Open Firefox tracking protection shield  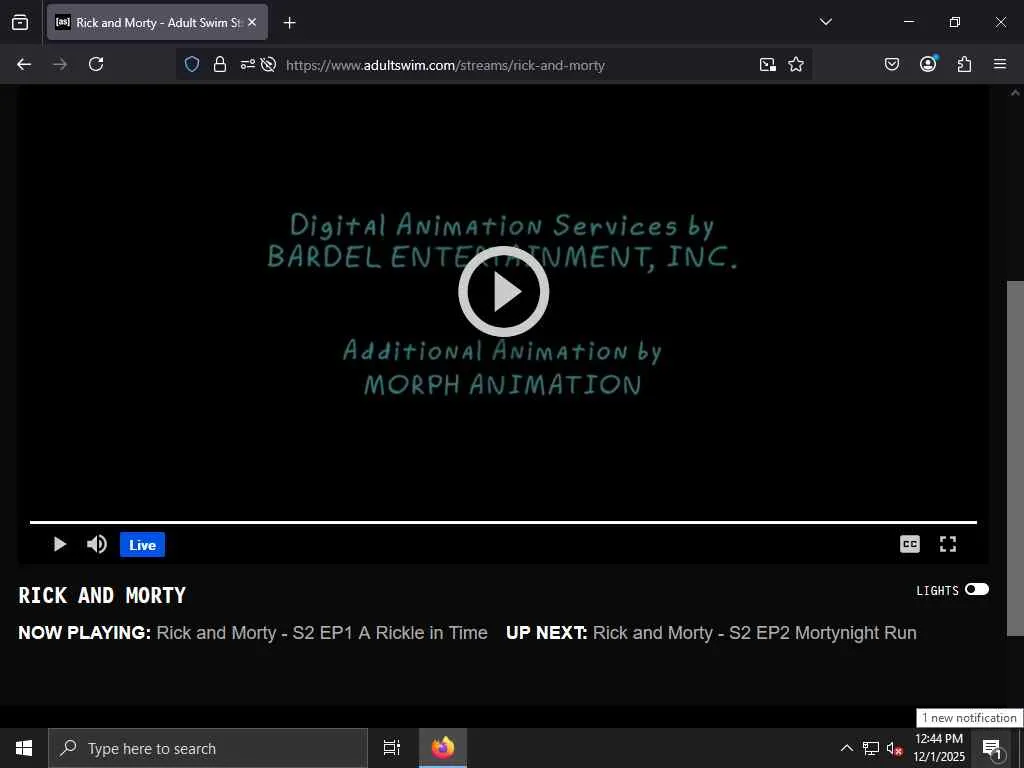tap(191, 65)
